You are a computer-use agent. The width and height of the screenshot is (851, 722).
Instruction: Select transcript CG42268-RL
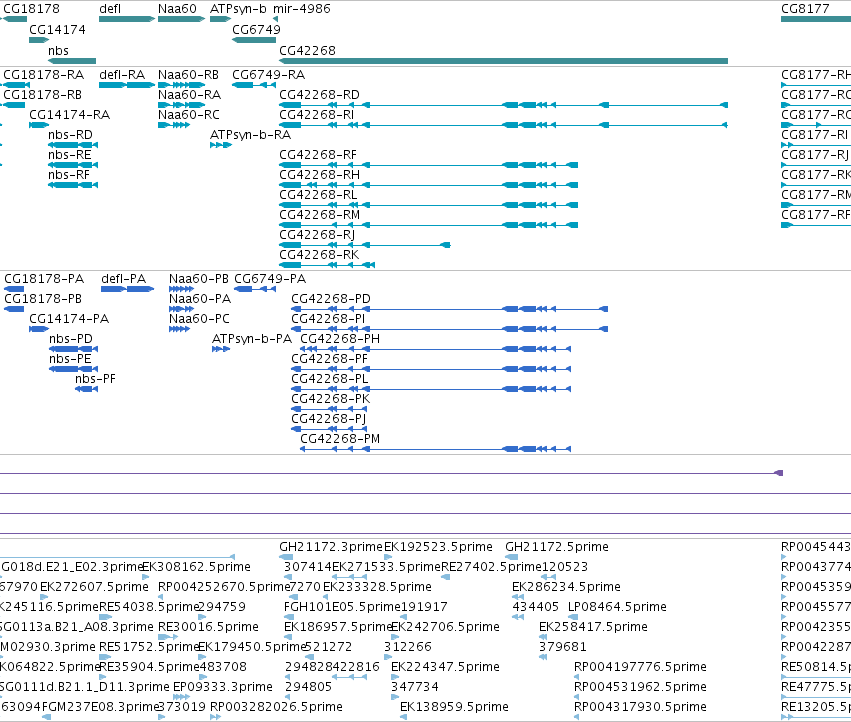tap(428, 205)
